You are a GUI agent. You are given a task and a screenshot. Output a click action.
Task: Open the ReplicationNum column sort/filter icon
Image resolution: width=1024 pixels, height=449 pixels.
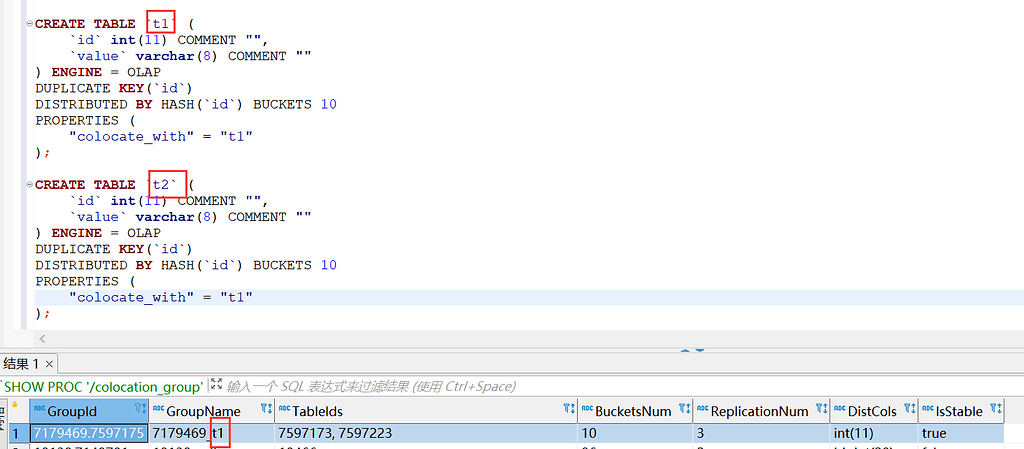pos(821,410)
